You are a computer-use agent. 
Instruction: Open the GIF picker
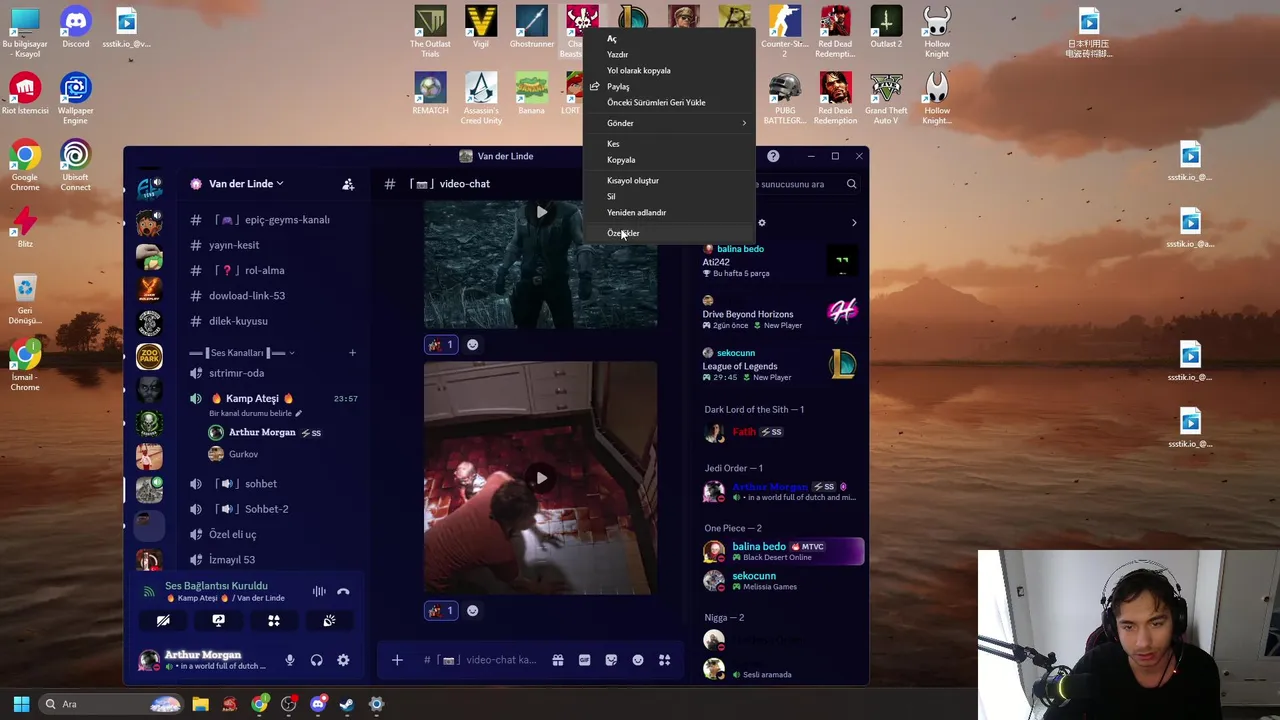[x=584, y=660]
